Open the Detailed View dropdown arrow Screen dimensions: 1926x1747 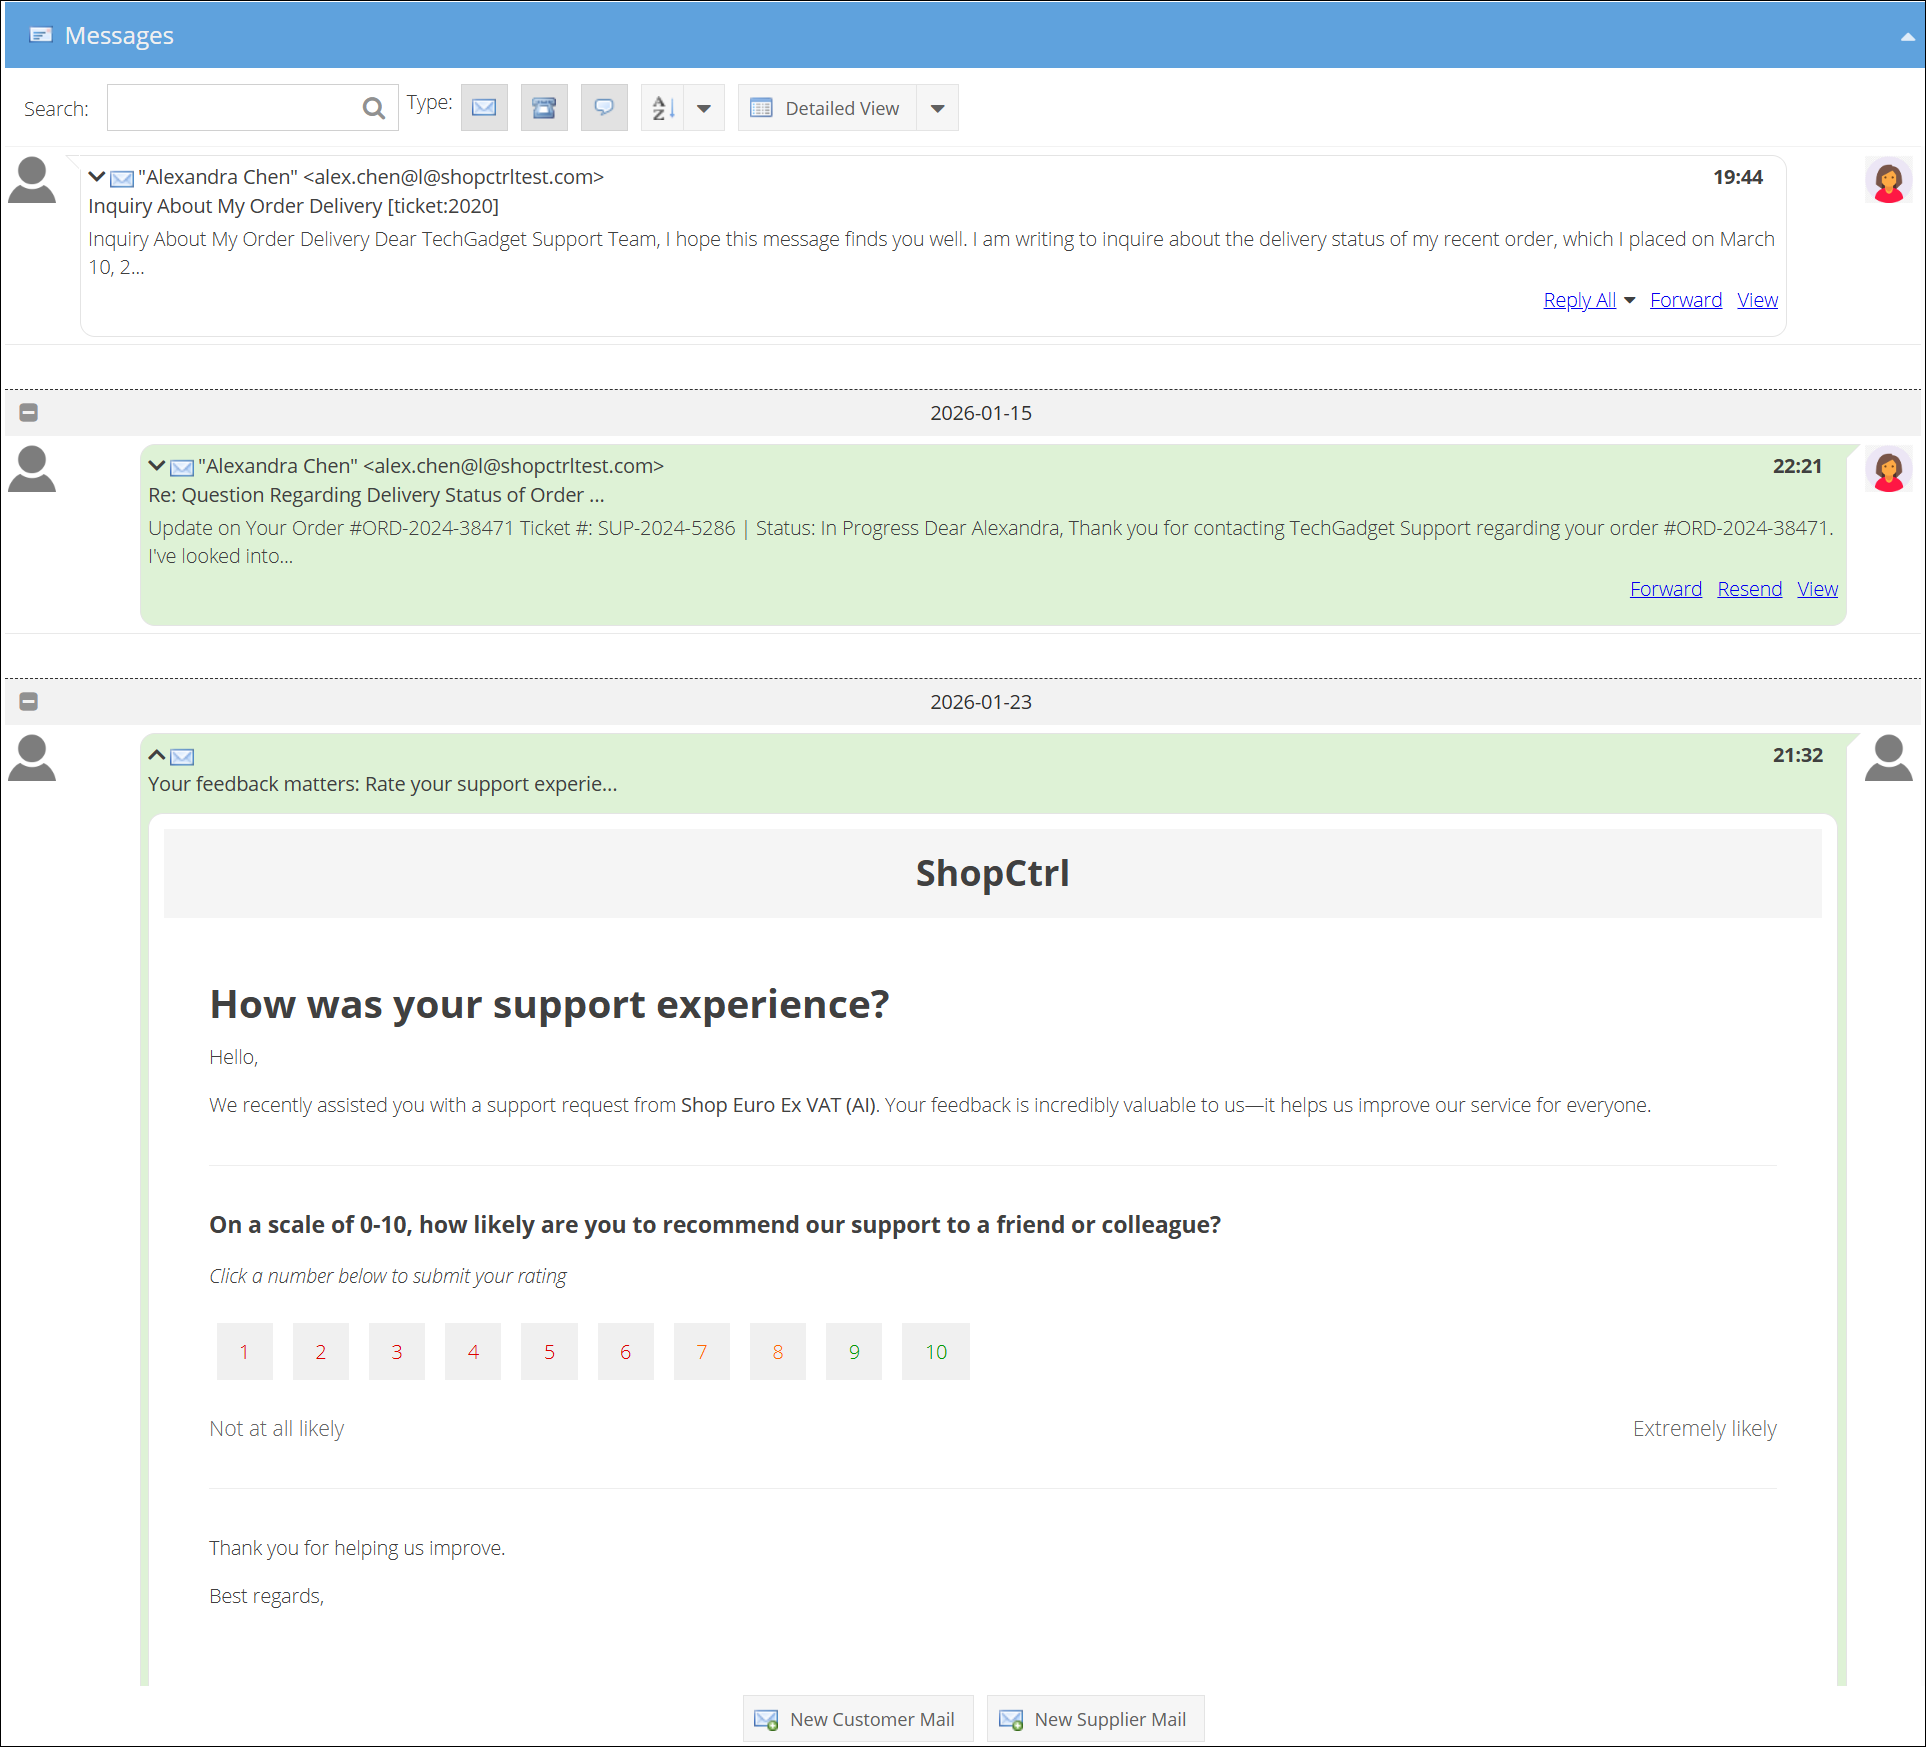pyautogui.click(x=937, y=108)
